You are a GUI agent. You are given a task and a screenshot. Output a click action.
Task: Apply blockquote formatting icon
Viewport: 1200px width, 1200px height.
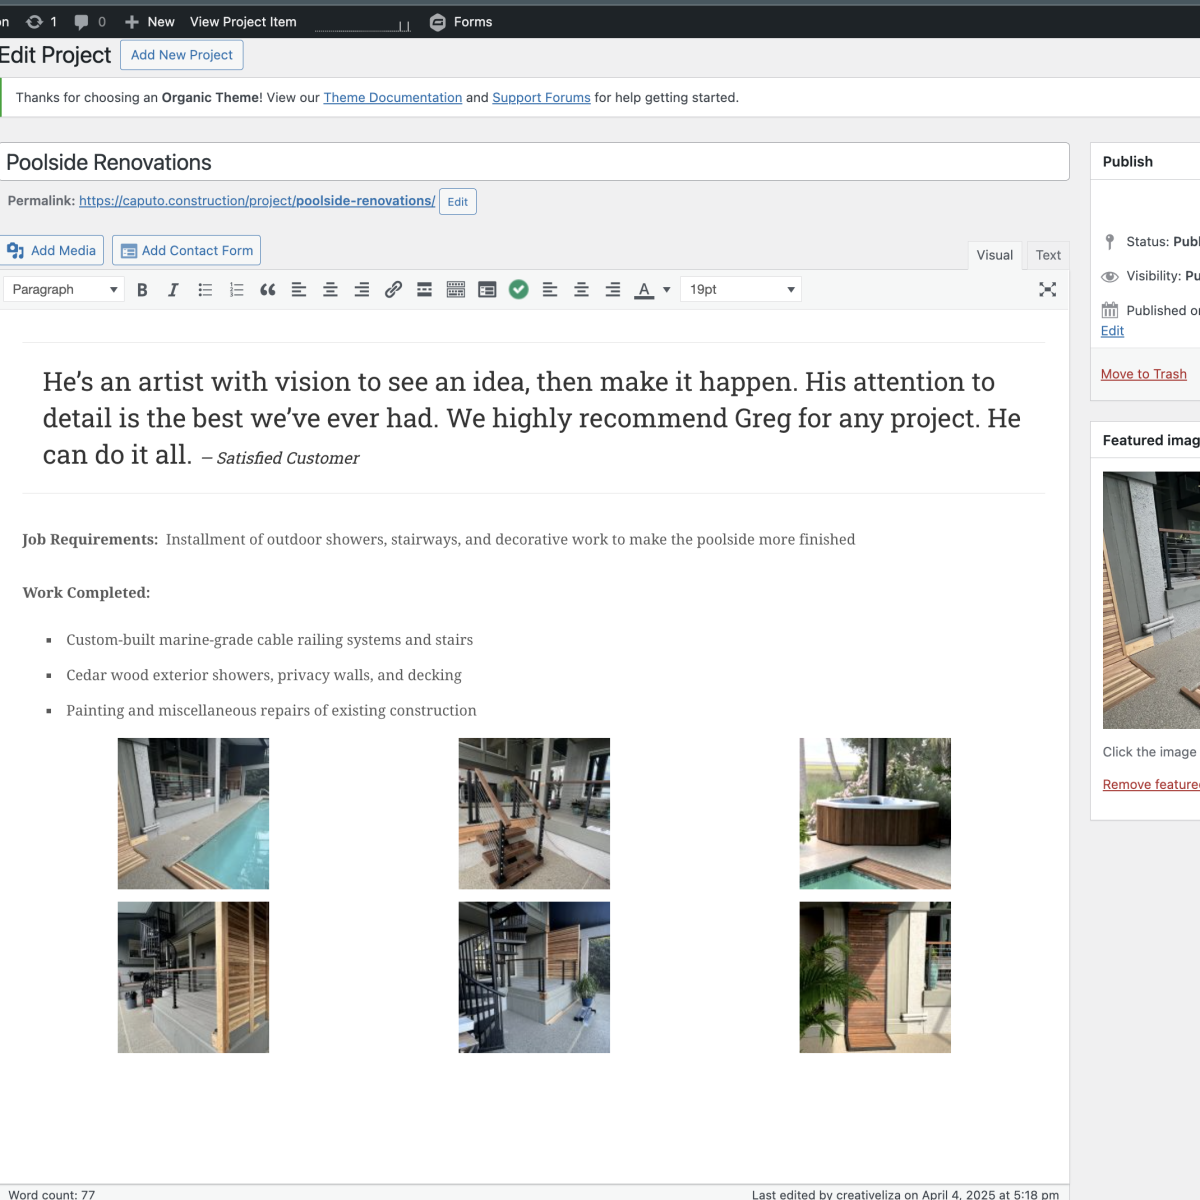pyautogui.click(x=267, y=290)
